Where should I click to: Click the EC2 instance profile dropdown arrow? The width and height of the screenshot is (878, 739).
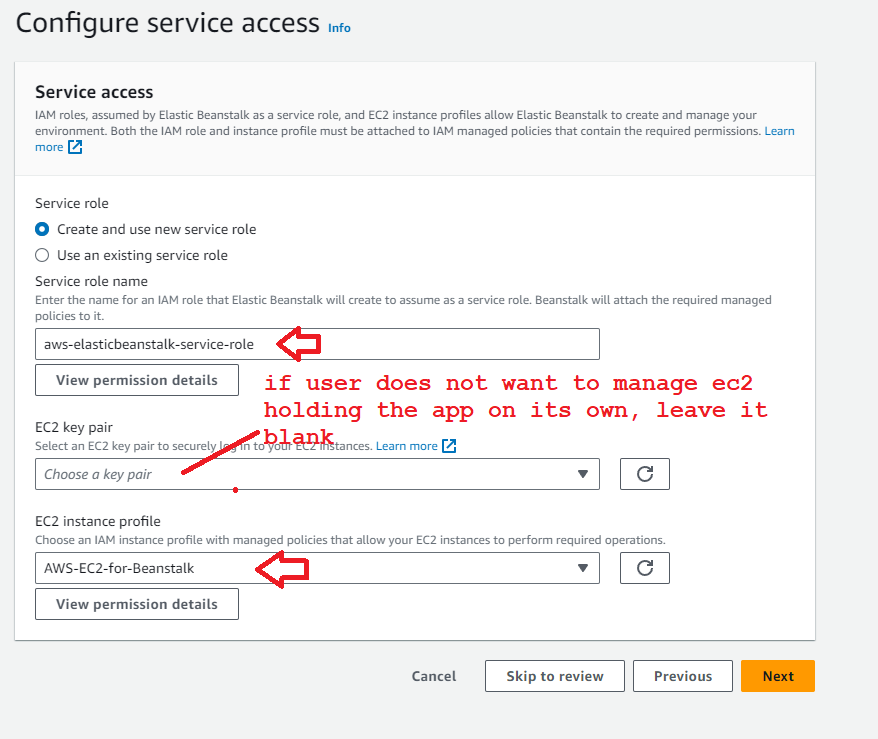click(583, 568)
